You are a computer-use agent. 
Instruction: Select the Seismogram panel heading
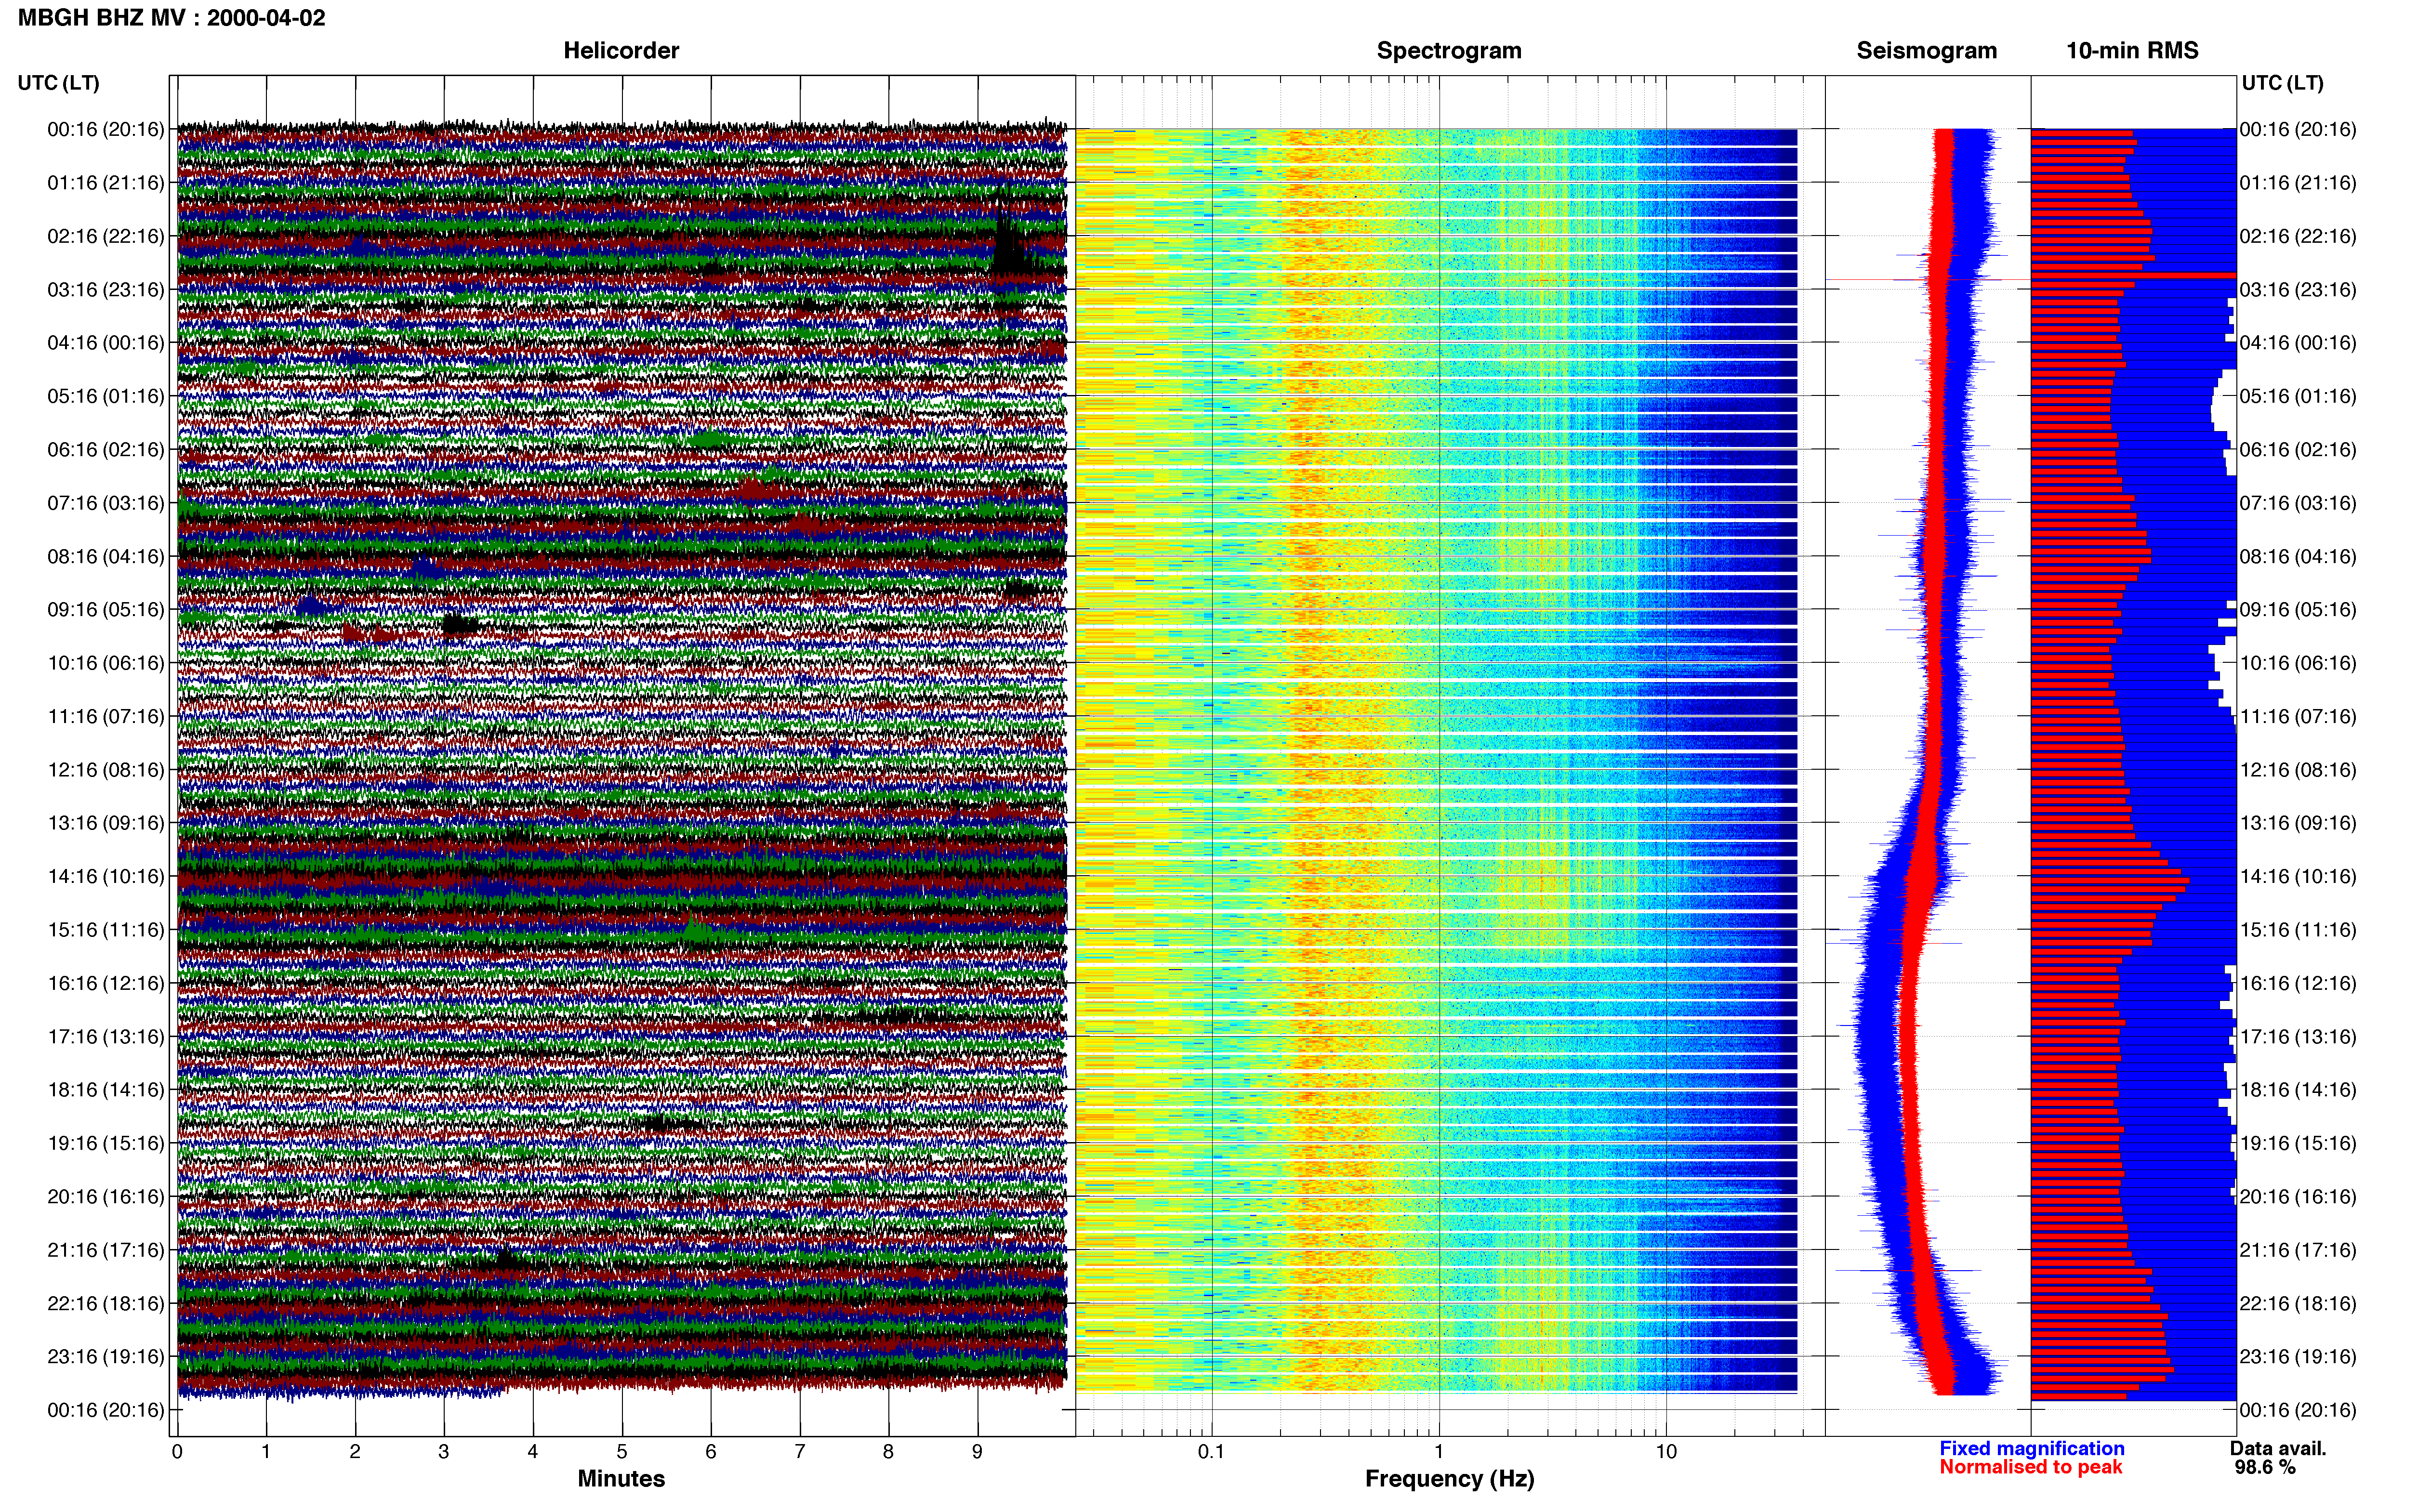1926,51
